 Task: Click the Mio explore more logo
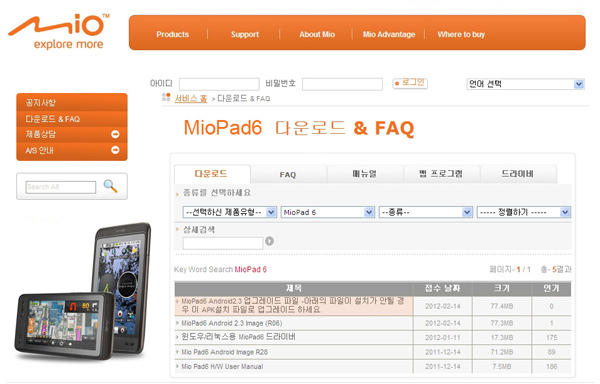(x=59, y=32)
